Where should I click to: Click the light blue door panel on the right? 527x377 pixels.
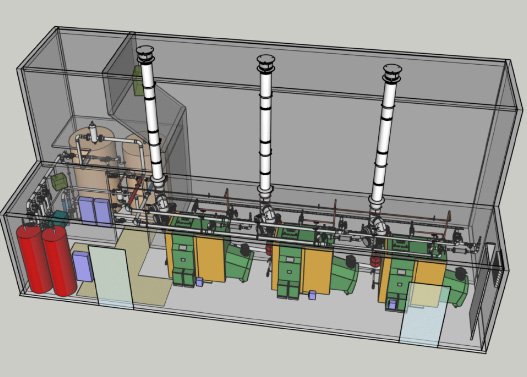point(424,315)
